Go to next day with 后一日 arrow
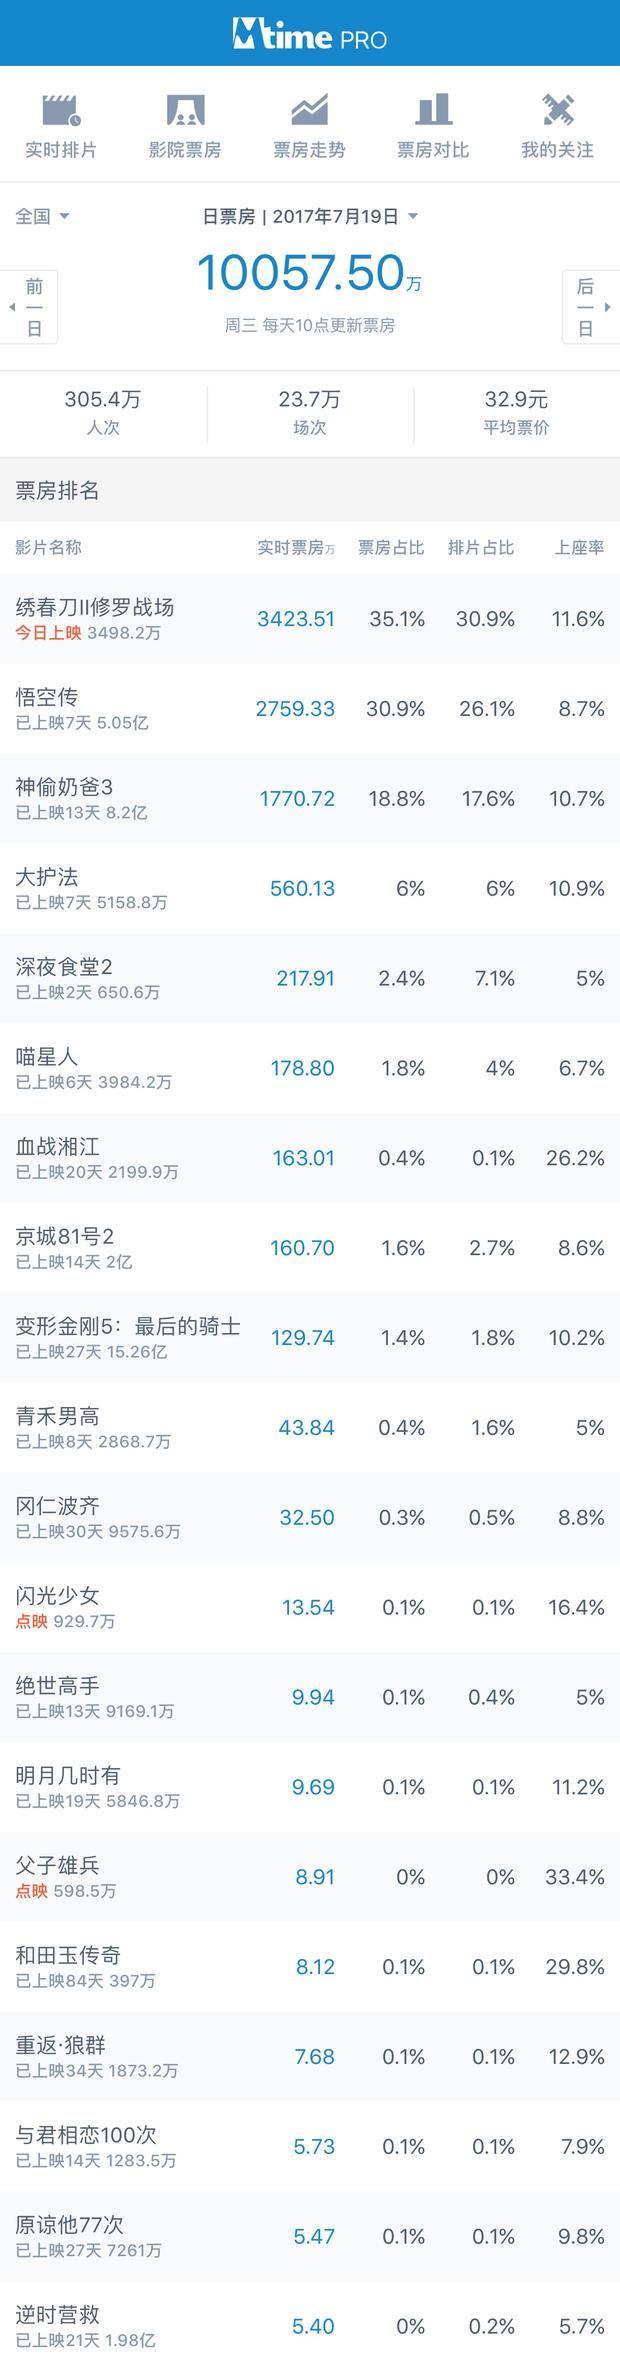 point(591,307)
